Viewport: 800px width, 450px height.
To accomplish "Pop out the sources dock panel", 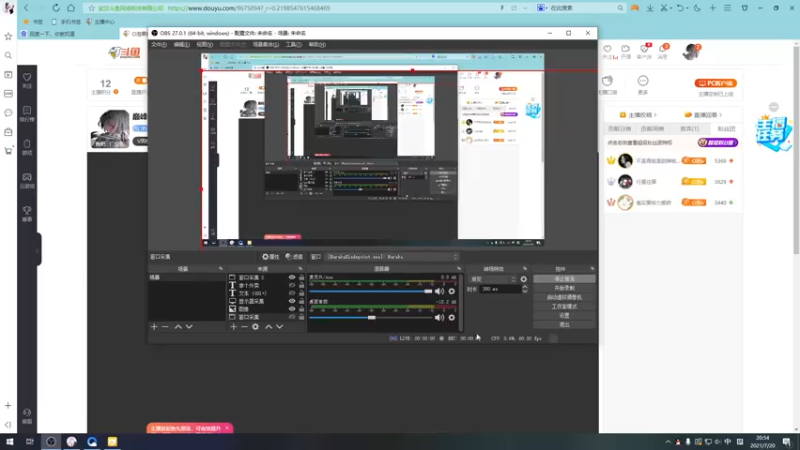I will 300,268.
